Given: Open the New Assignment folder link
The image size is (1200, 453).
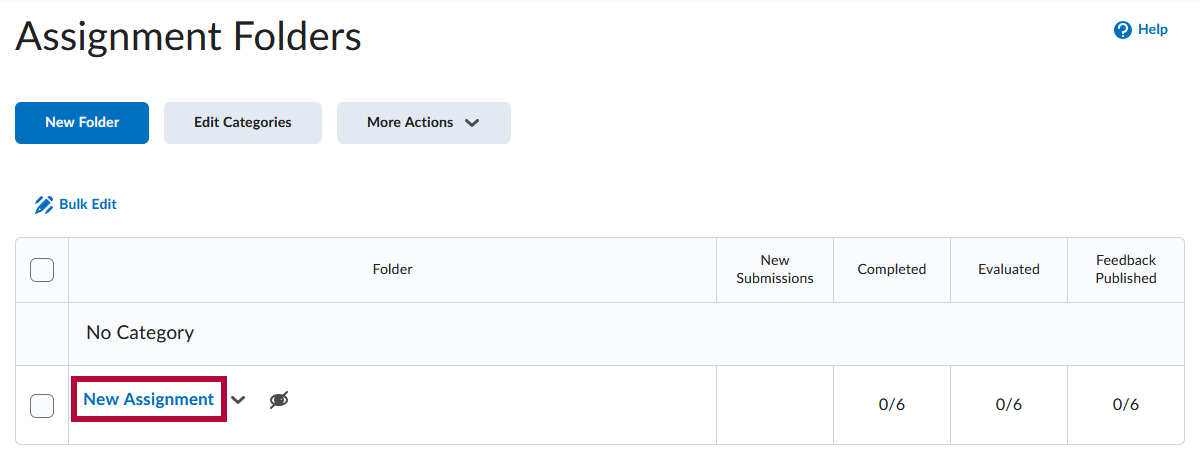Looking at the screenshot, I should pos(149,399).
